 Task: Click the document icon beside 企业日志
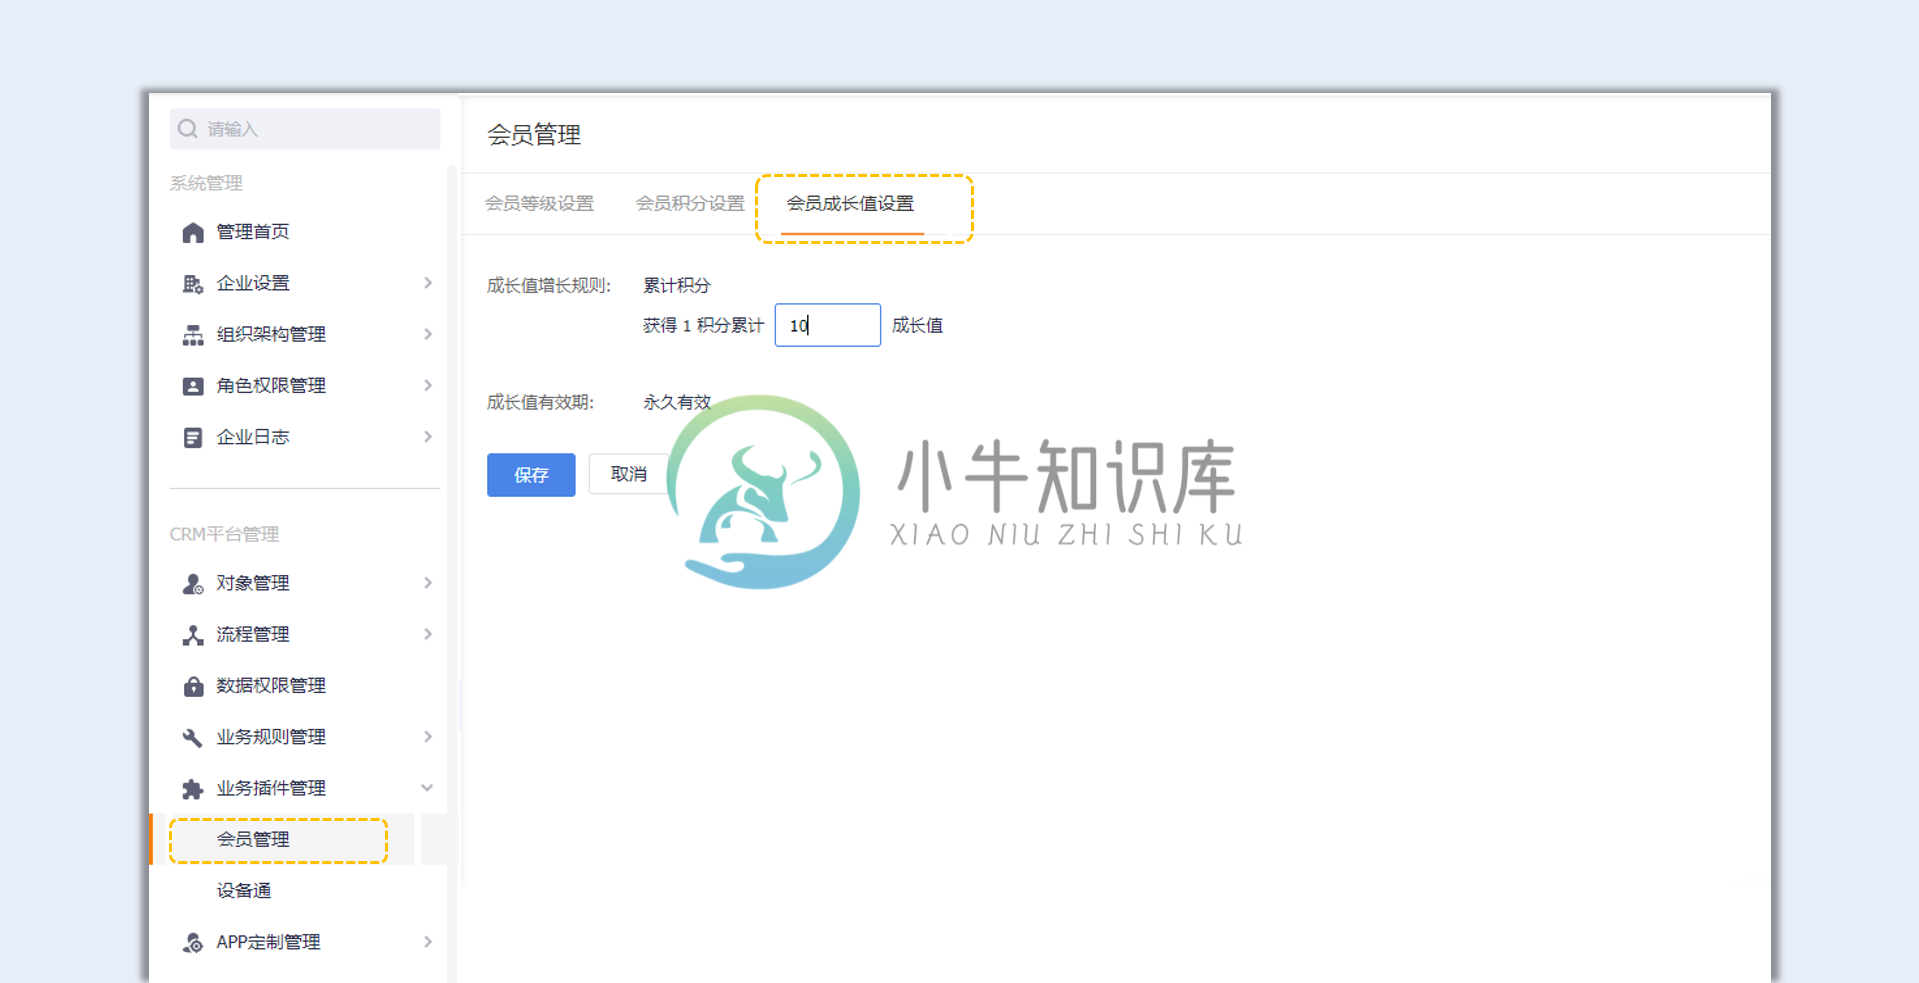(x=193, y=438)
